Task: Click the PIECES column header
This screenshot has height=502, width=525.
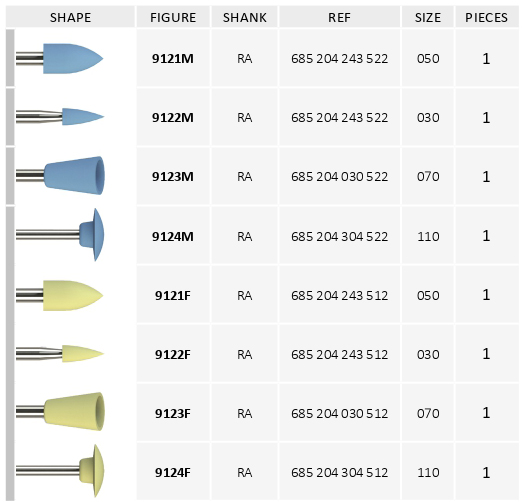Action: 486,17
